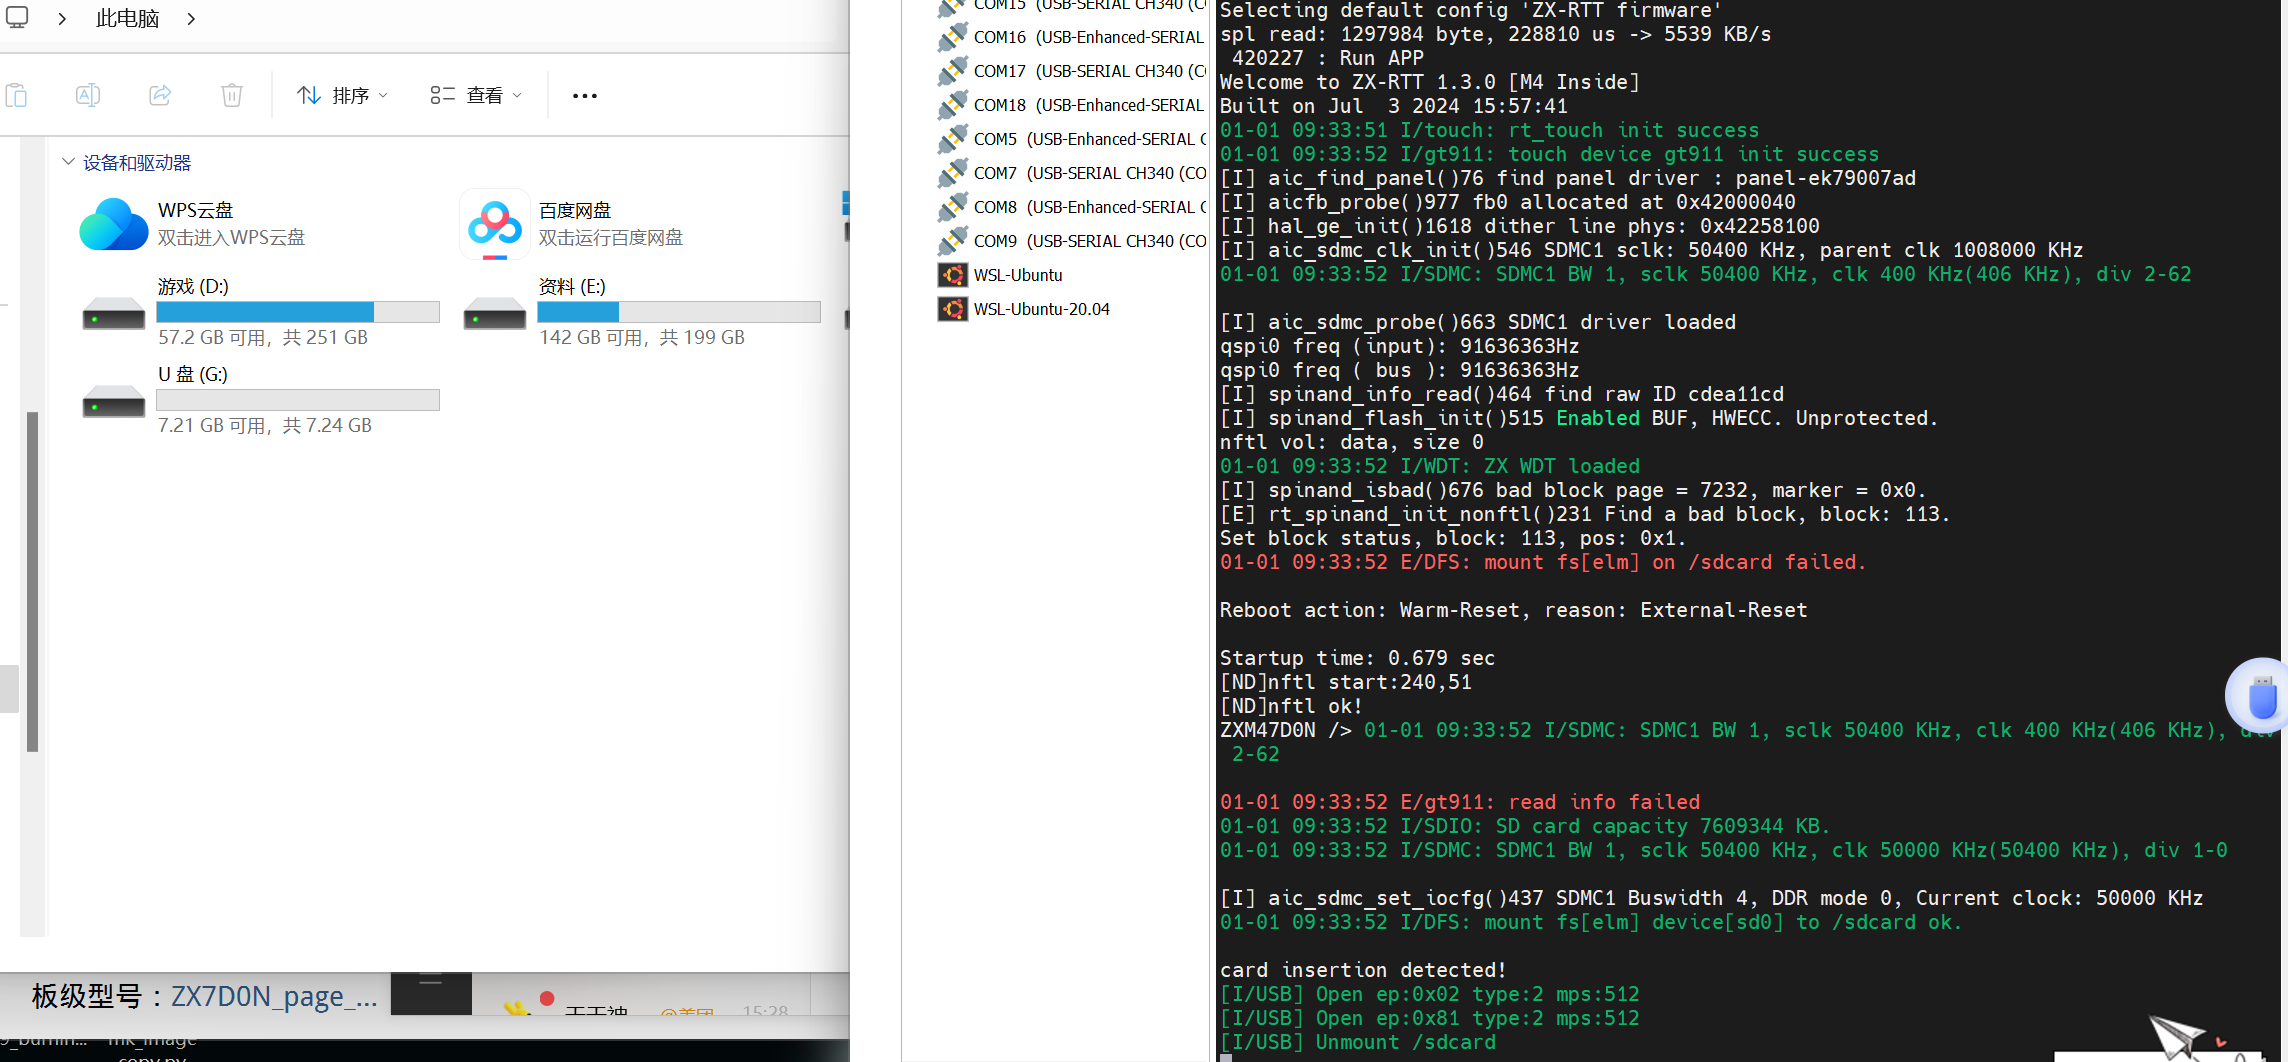Collapse the 设备和驱动器 group

coord(68,162)
